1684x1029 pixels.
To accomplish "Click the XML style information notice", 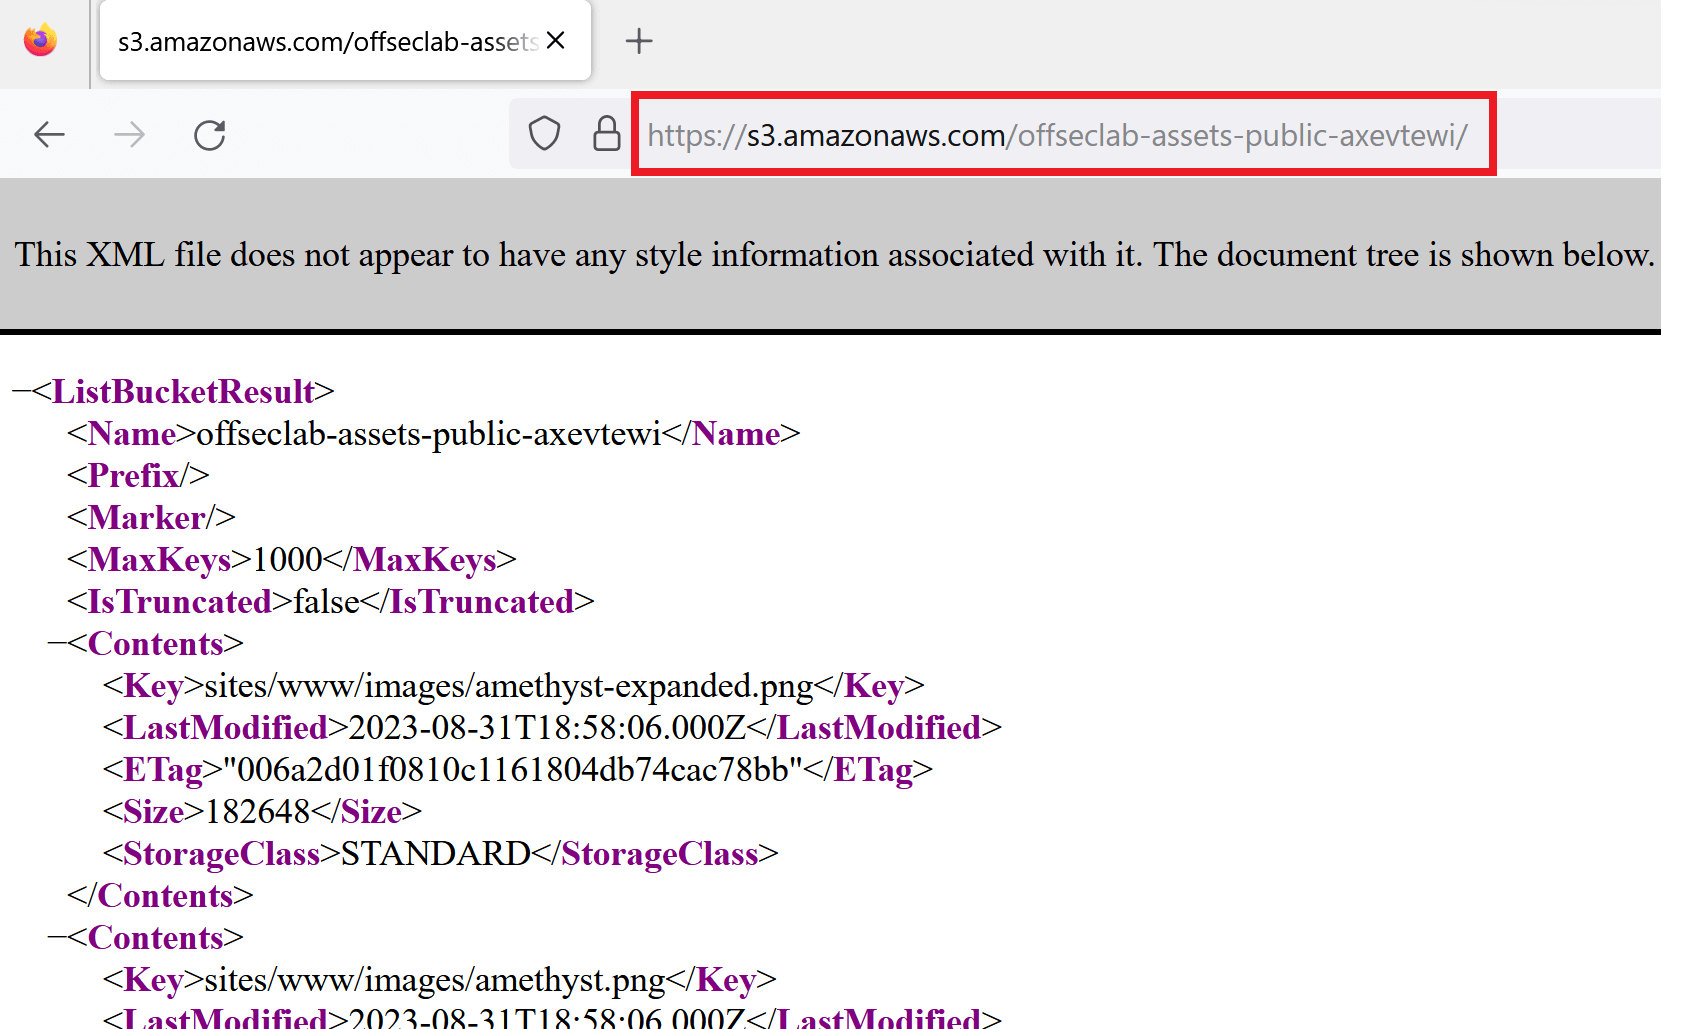I will [834, 255].
